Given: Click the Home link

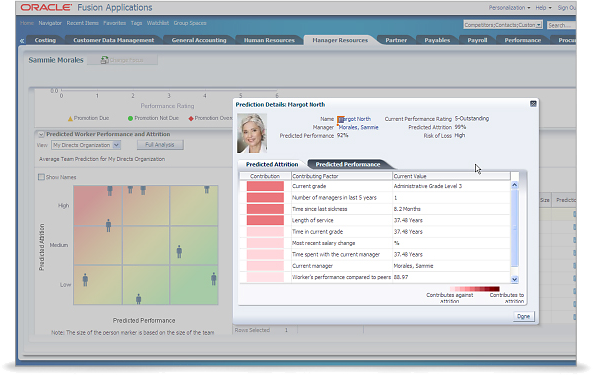Looking at the screenshot, I should pos(27,23).
